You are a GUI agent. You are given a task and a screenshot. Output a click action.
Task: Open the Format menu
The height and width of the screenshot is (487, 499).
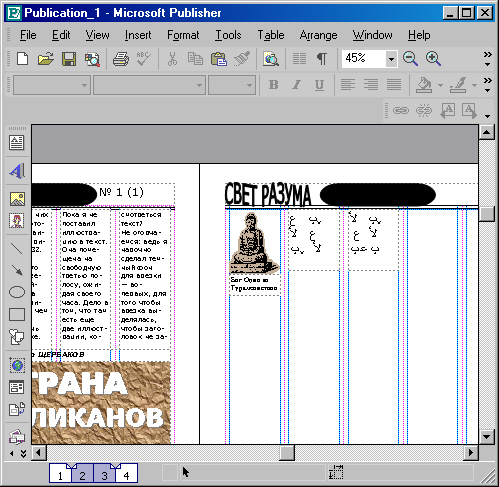tap(183, 35)
